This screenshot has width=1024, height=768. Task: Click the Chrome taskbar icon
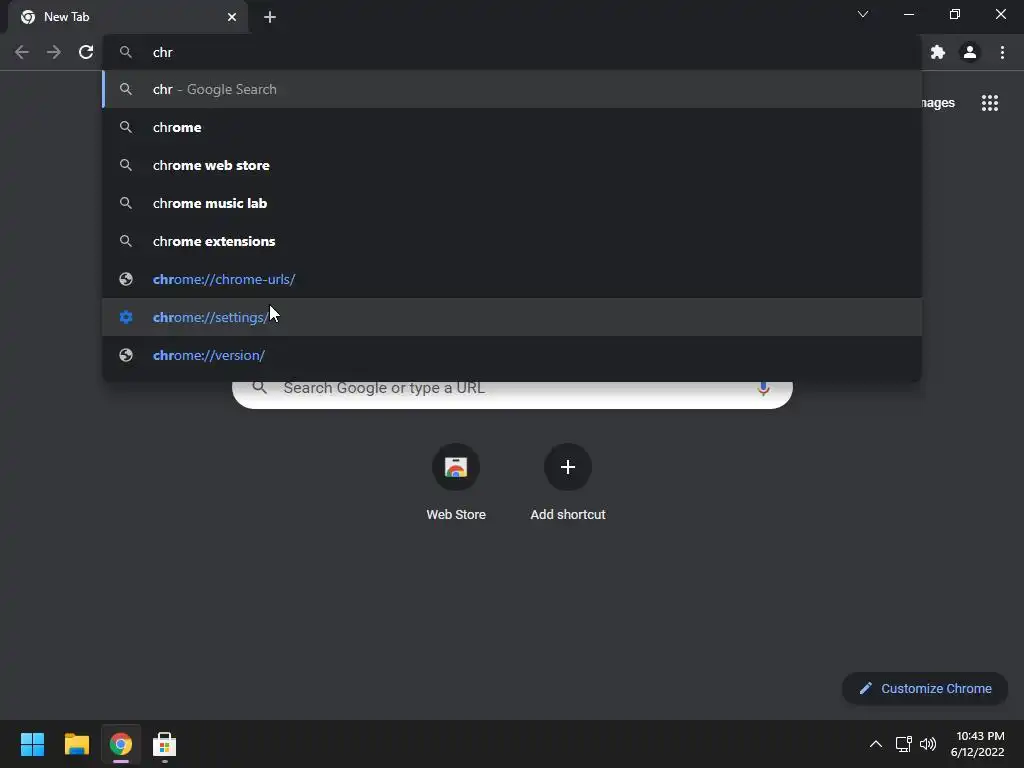click(121, 744)
